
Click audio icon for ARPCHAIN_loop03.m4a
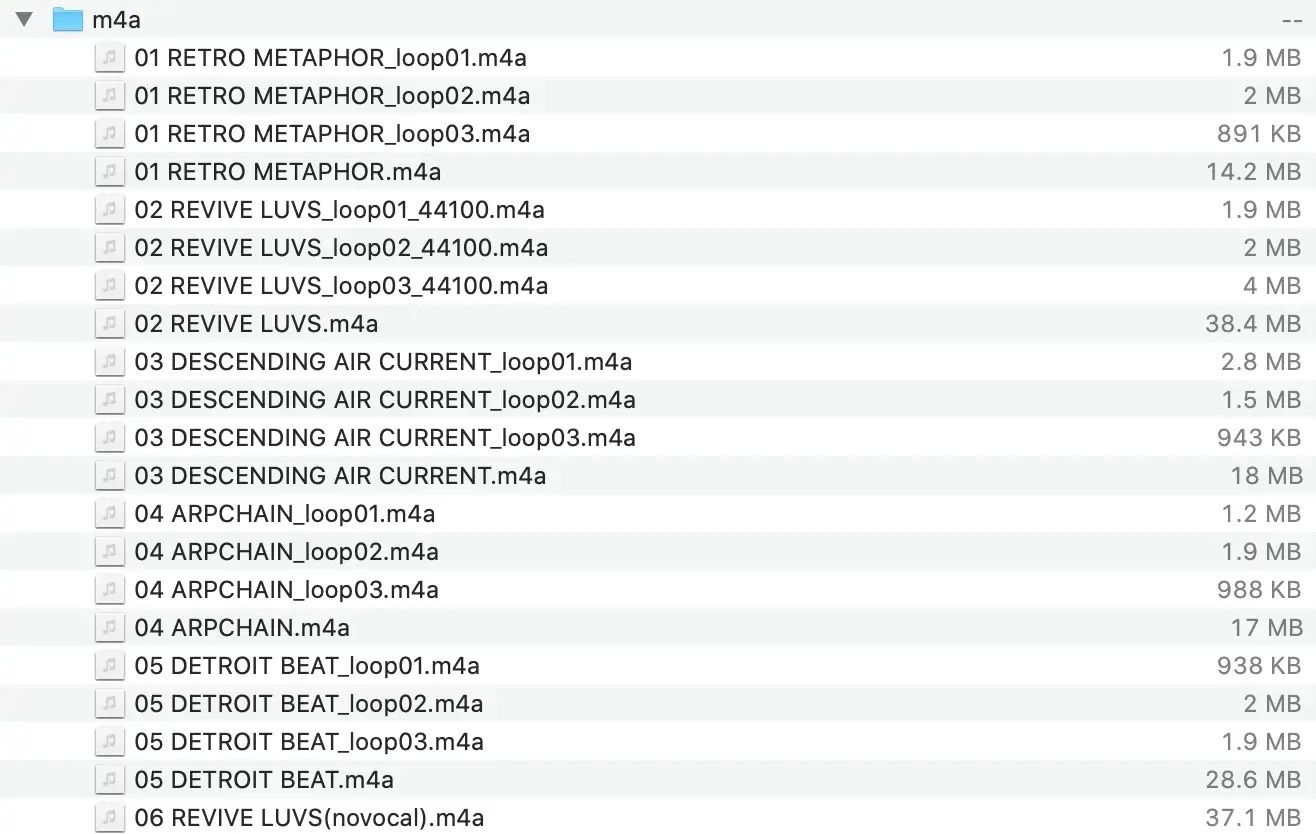[x=109, y=590]
